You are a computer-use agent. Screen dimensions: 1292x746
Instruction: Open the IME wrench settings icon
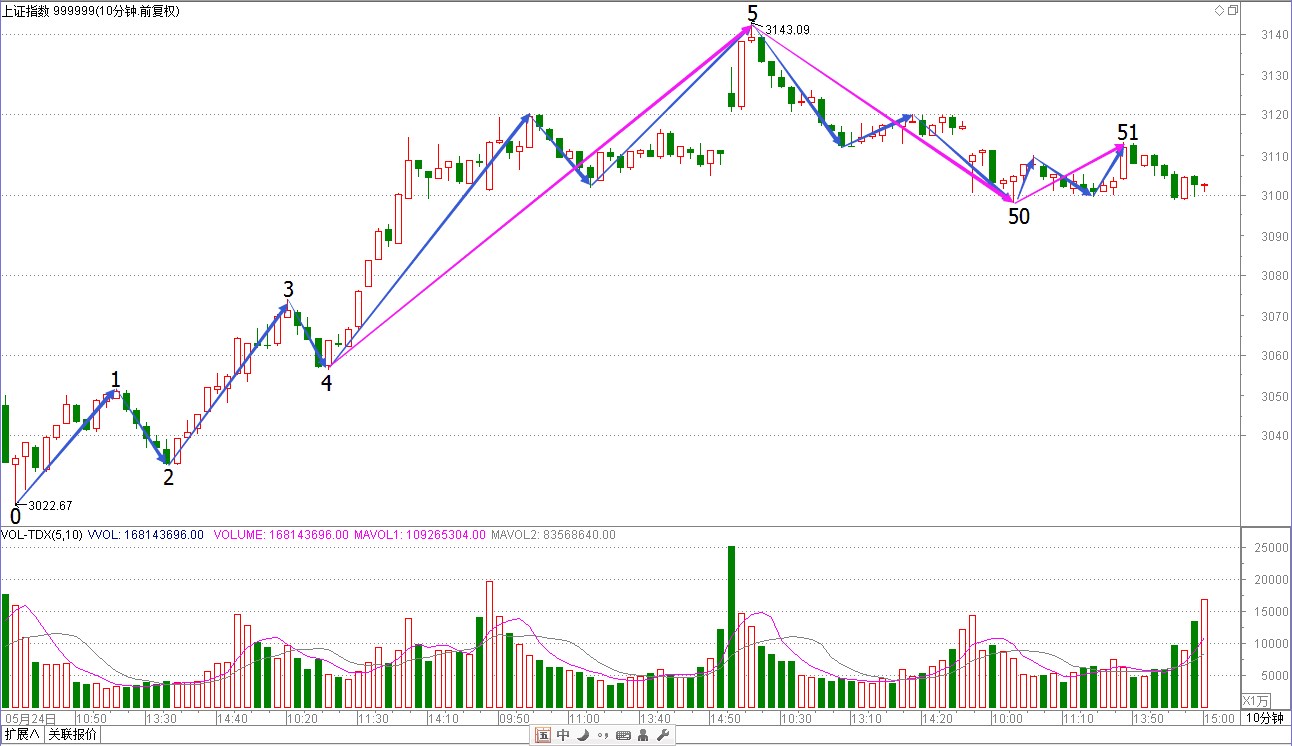coord(661,735)
